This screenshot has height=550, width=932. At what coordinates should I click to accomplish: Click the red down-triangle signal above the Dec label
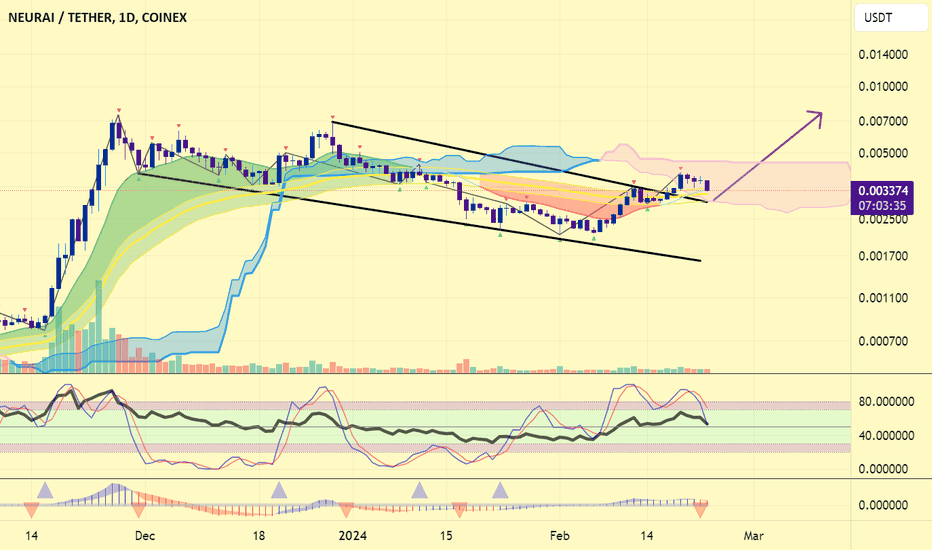[x=138, y=510]
